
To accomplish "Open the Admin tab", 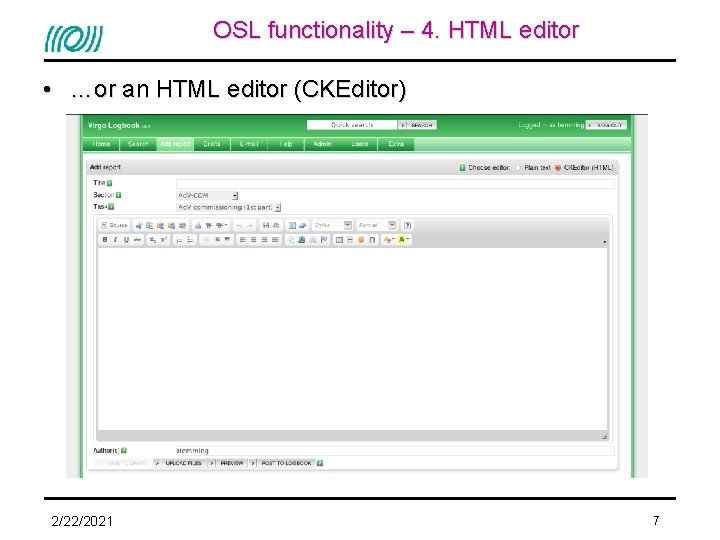I will 322,144.
